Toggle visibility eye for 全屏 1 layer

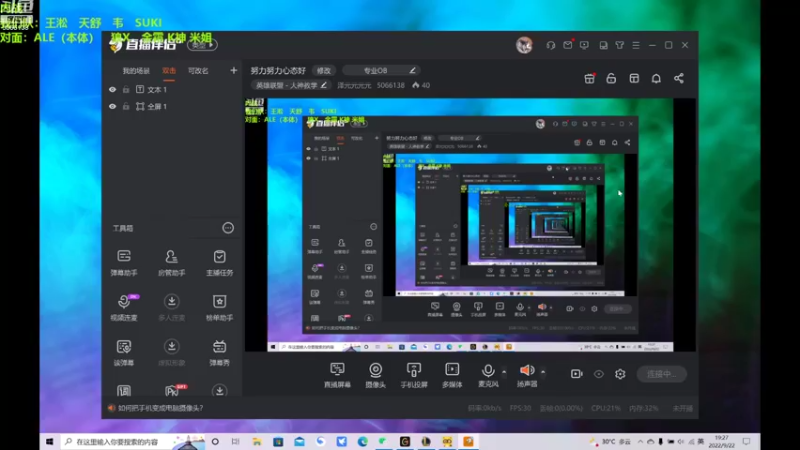pos(112,107)
